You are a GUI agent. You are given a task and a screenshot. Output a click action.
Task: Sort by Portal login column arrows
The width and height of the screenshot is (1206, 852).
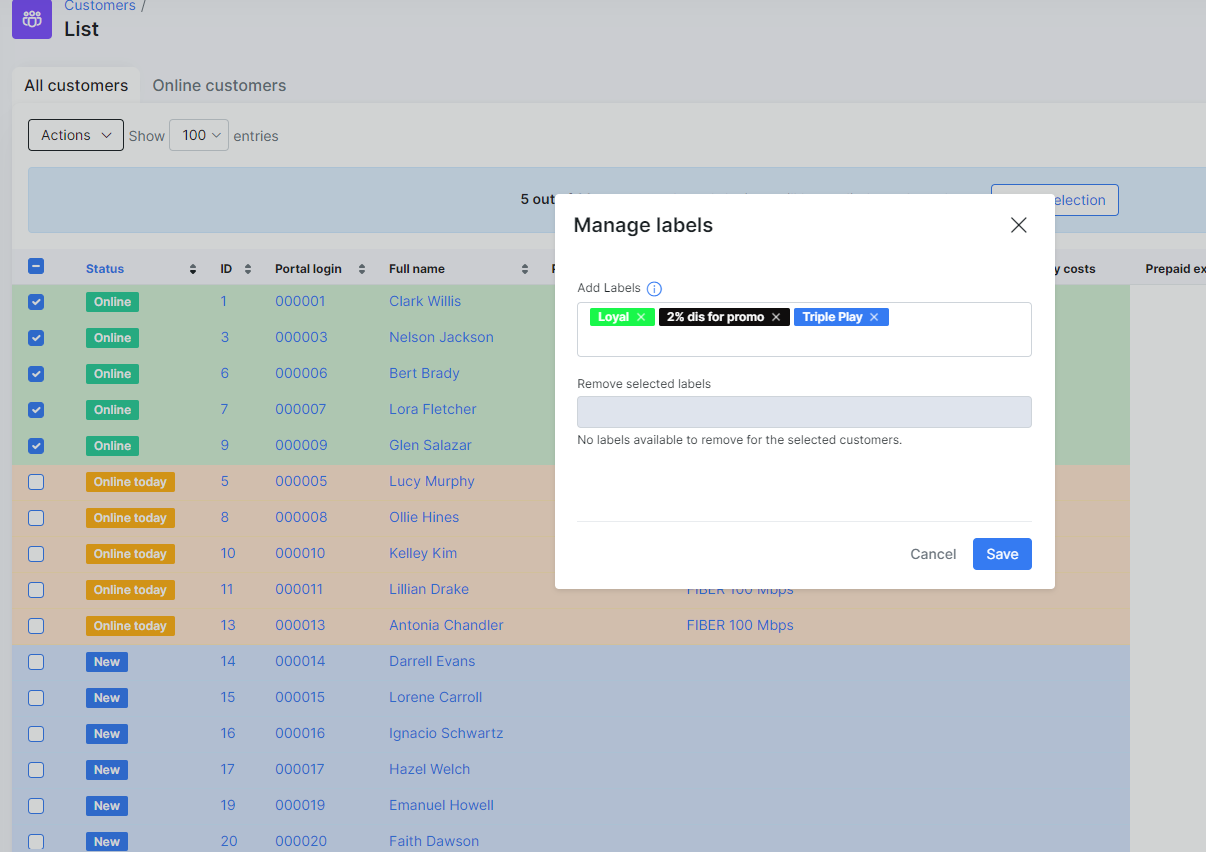362,269
